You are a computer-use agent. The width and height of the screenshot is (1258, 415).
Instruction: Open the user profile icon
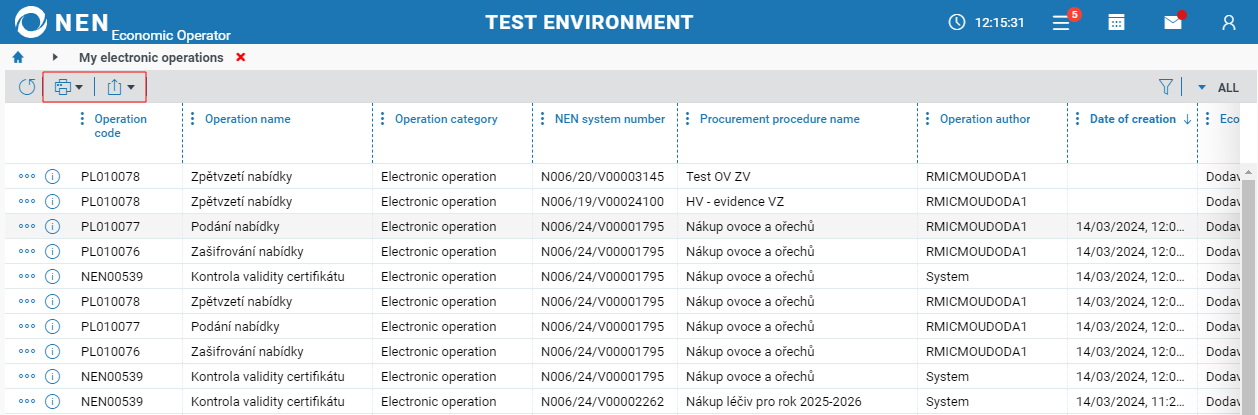click(x=1229, y=22)
